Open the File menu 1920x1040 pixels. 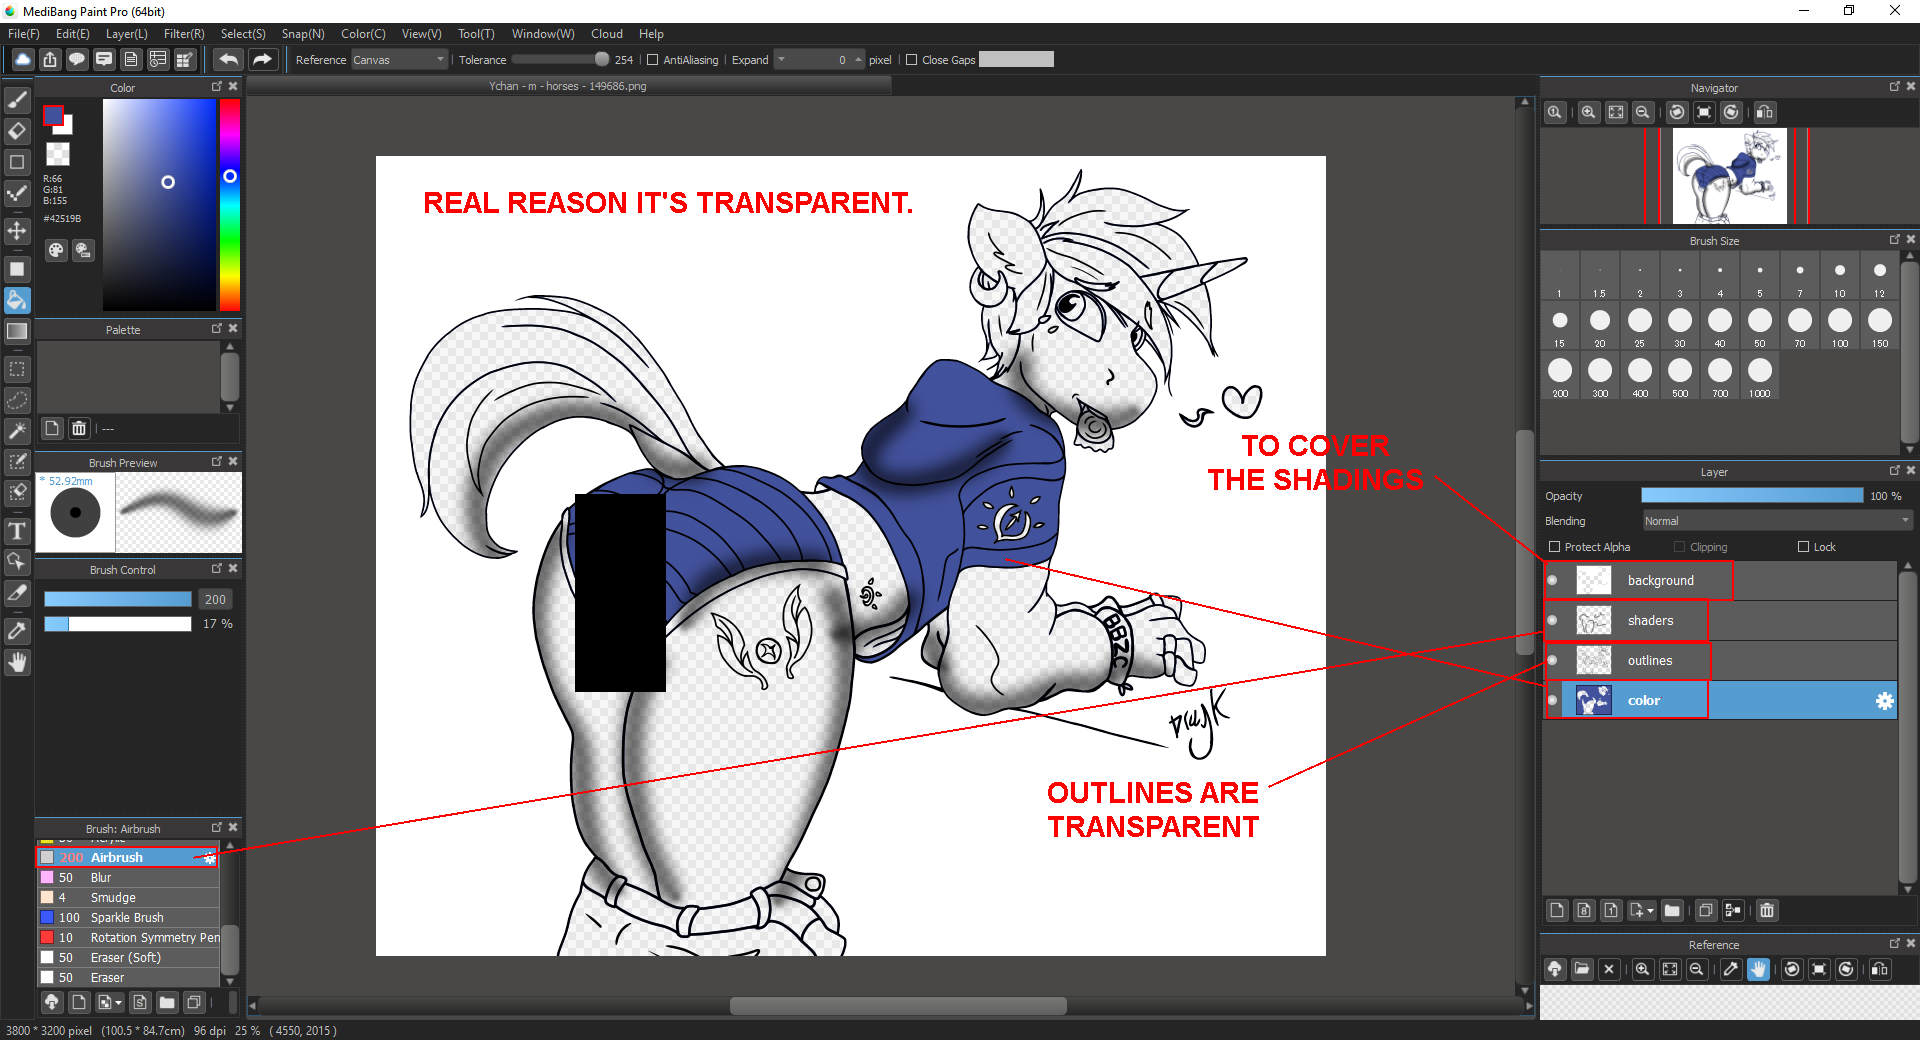(24, 34)
